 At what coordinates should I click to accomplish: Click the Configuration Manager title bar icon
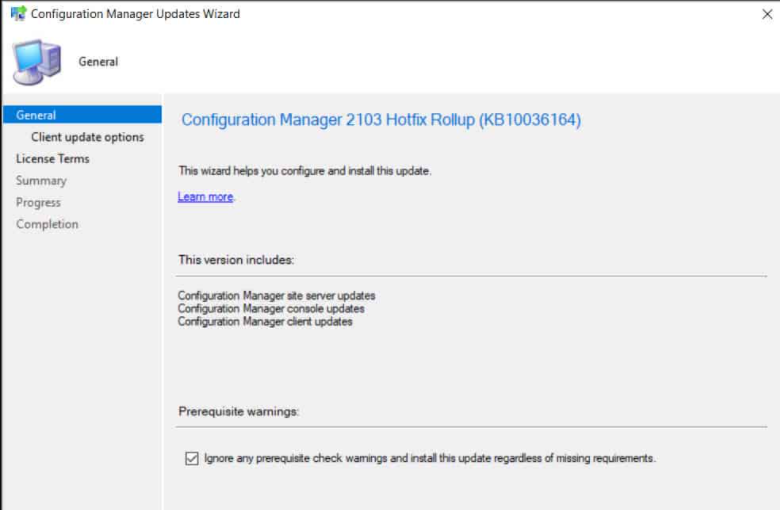pos(18,13)
